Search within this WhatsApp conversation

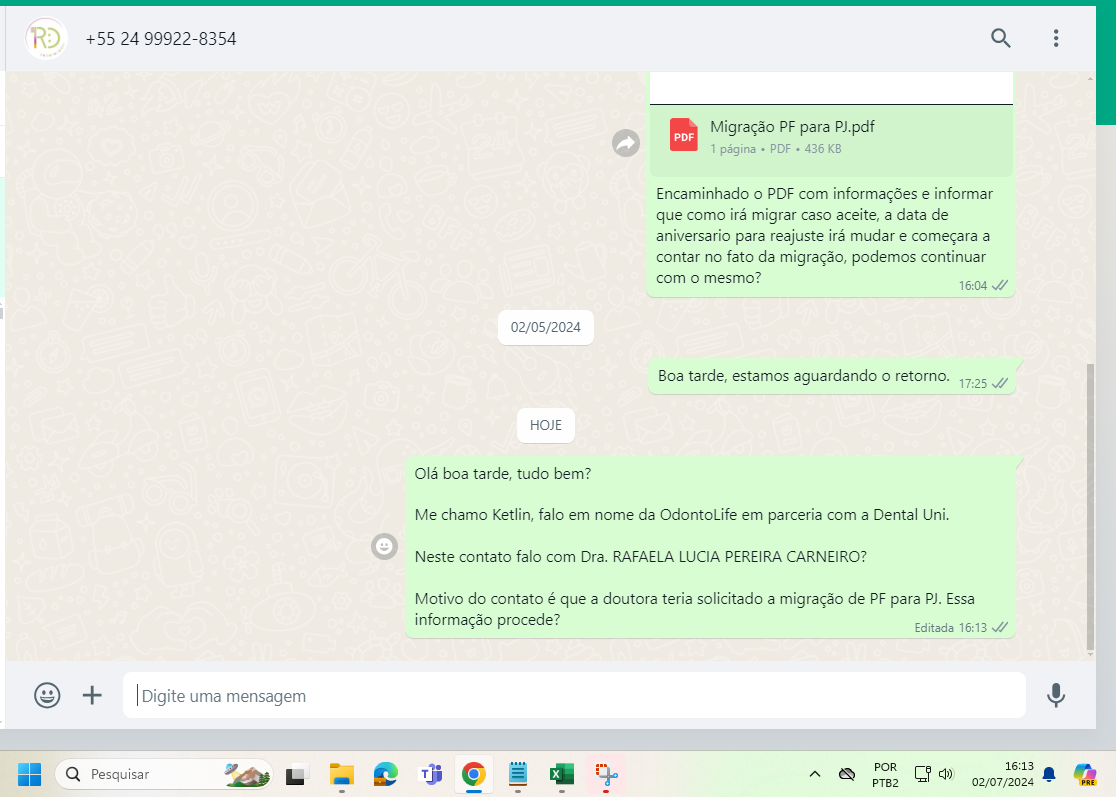pos(1001,38)
